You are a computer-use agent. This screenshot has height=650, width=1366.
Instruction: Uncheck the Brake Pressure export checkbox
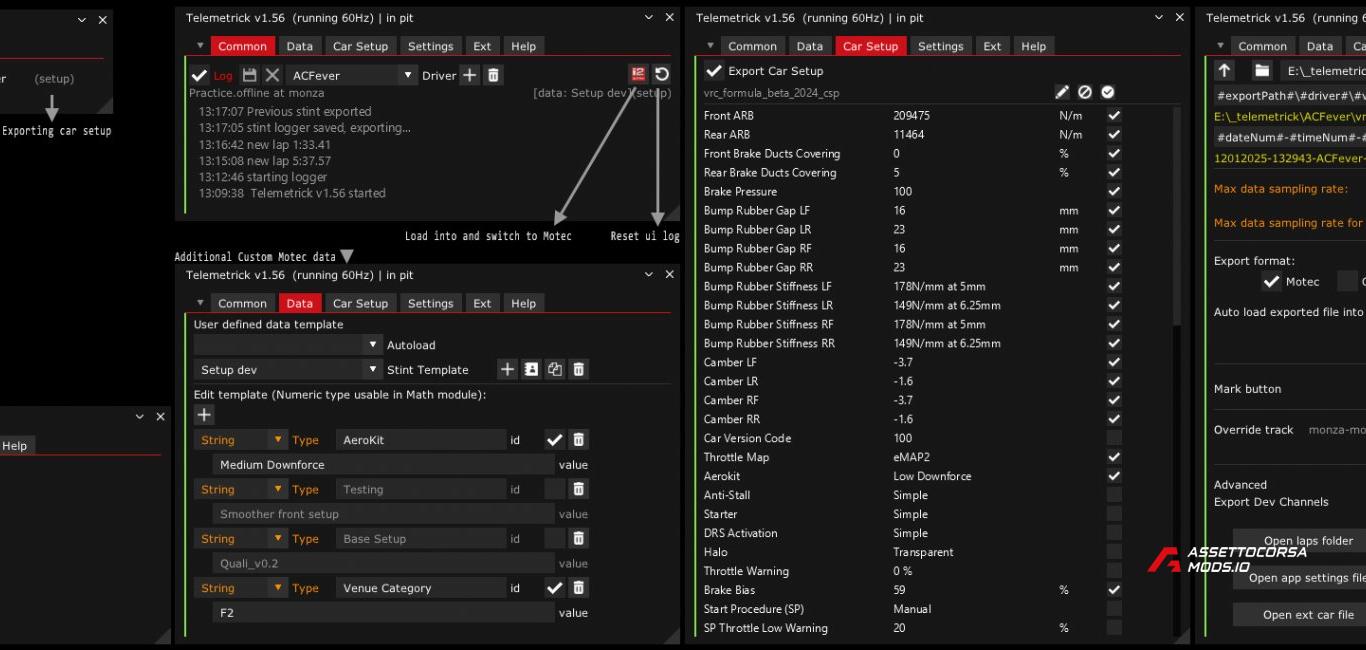tap(1114, 191)
